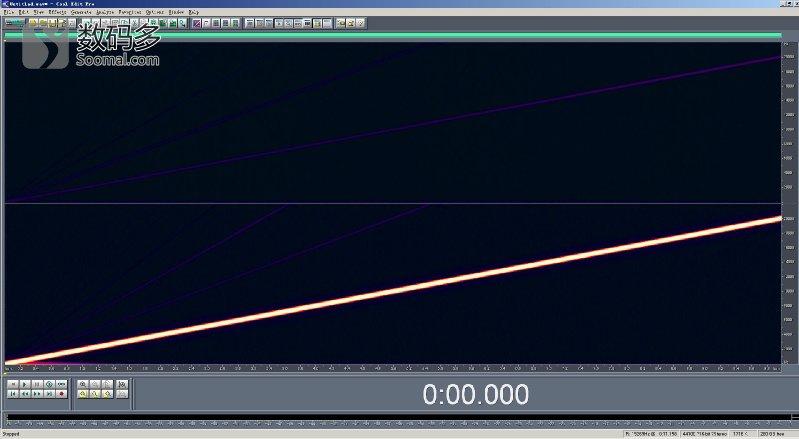The width and height of the screenshot is (799, 439).
Task: Open the Edit menu
Action: [x=23, y=12]
